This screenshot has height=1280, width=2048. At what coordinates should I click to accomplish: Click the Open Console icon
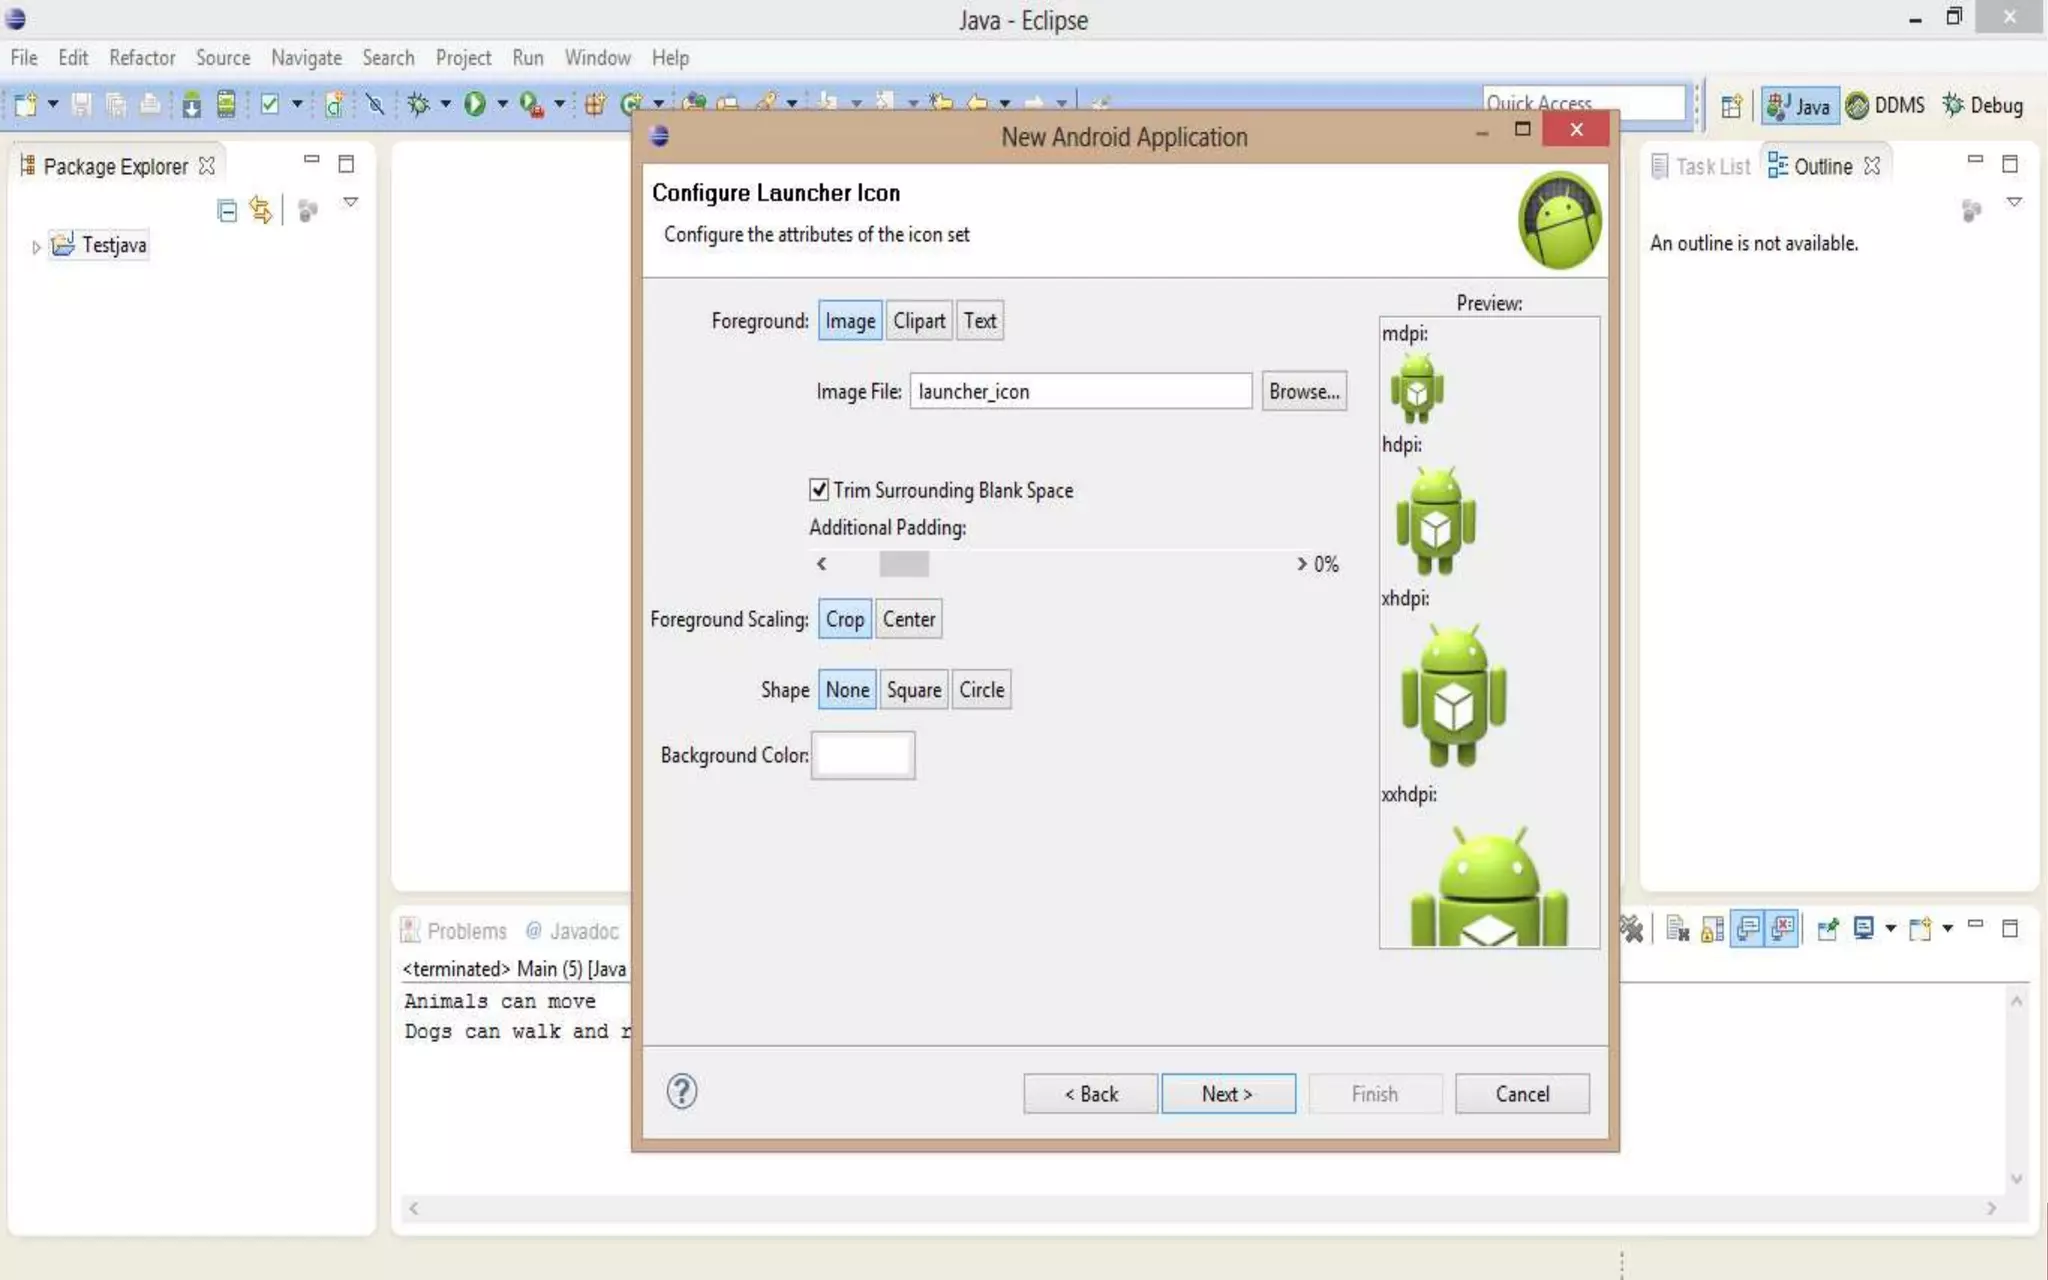tap(1920, 929)
